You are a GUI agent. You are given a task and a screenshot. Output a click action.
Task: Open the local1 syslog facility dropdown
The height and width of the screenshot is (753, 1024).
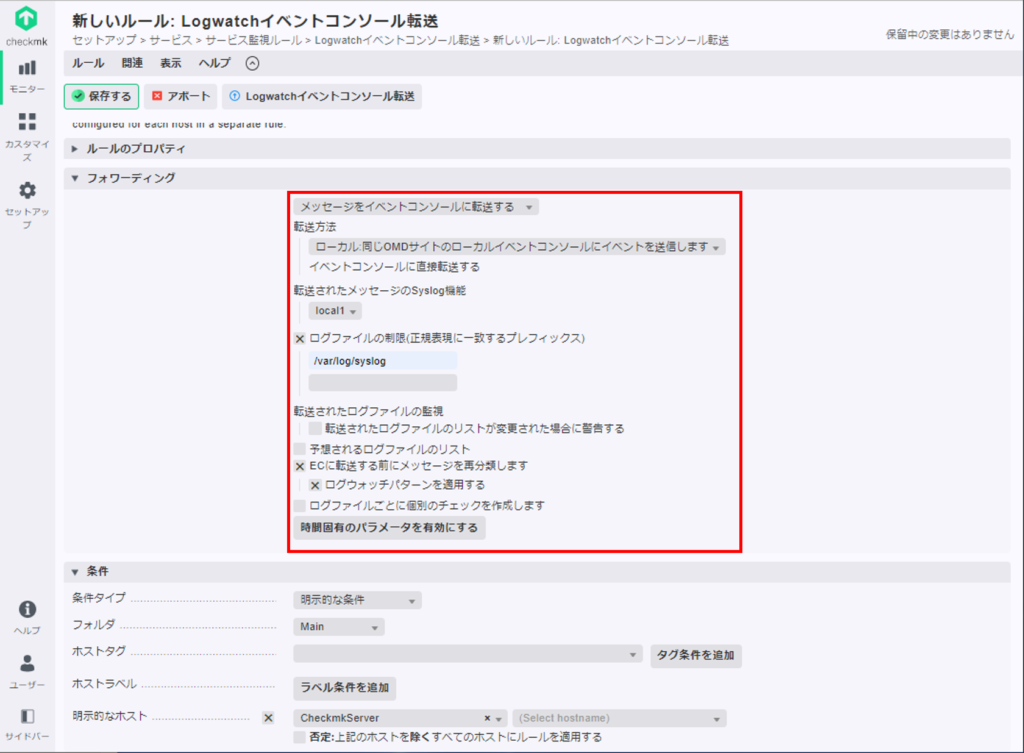click(x=335, y=311)
